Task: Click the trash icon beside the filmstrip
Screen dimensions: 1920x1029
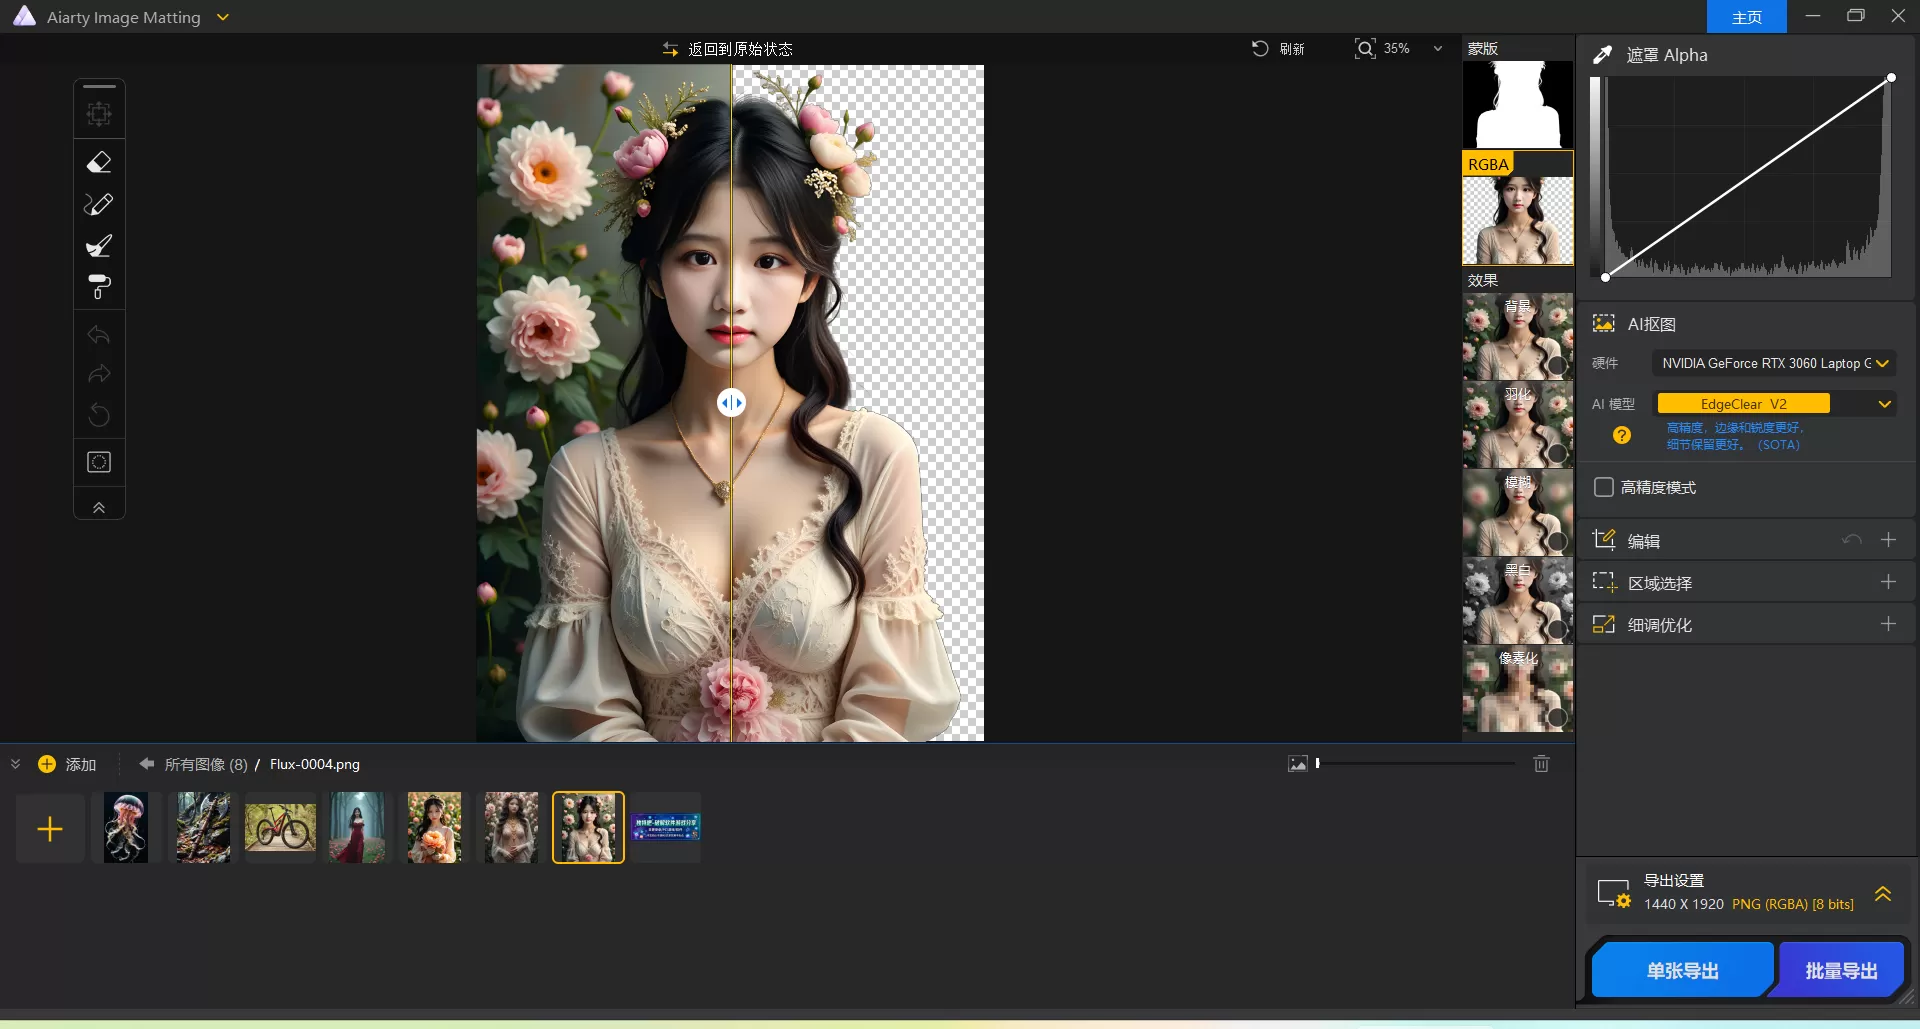Action: (1540, 763)
